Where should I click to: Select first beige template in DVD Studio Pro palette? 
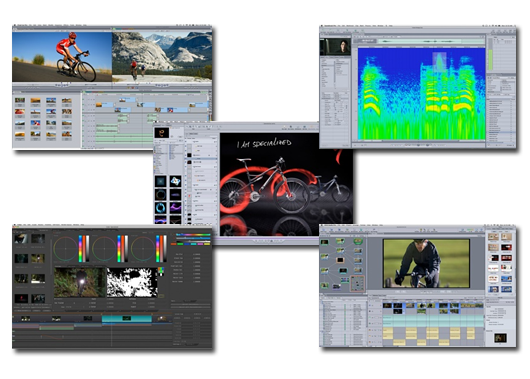[493, 237]
